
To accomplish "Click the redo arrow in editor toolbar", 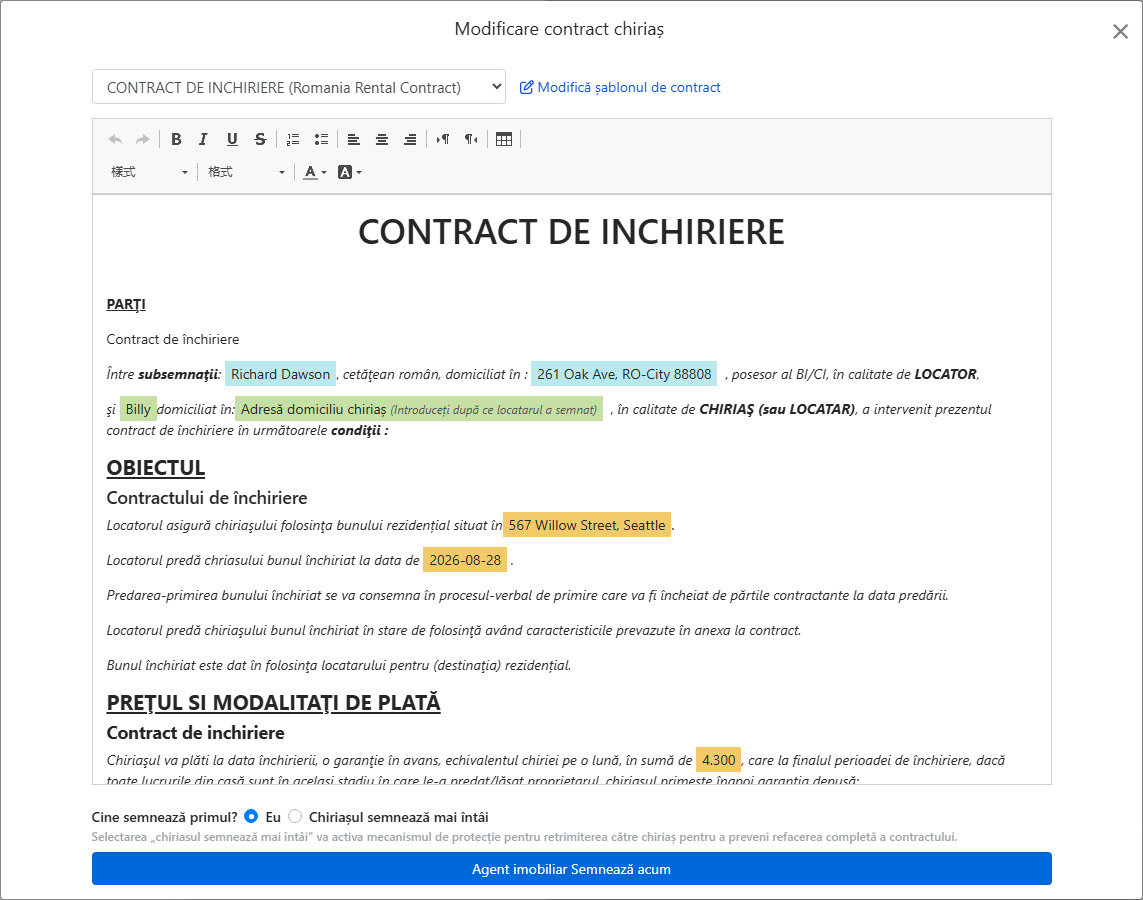I will [143, 139].
